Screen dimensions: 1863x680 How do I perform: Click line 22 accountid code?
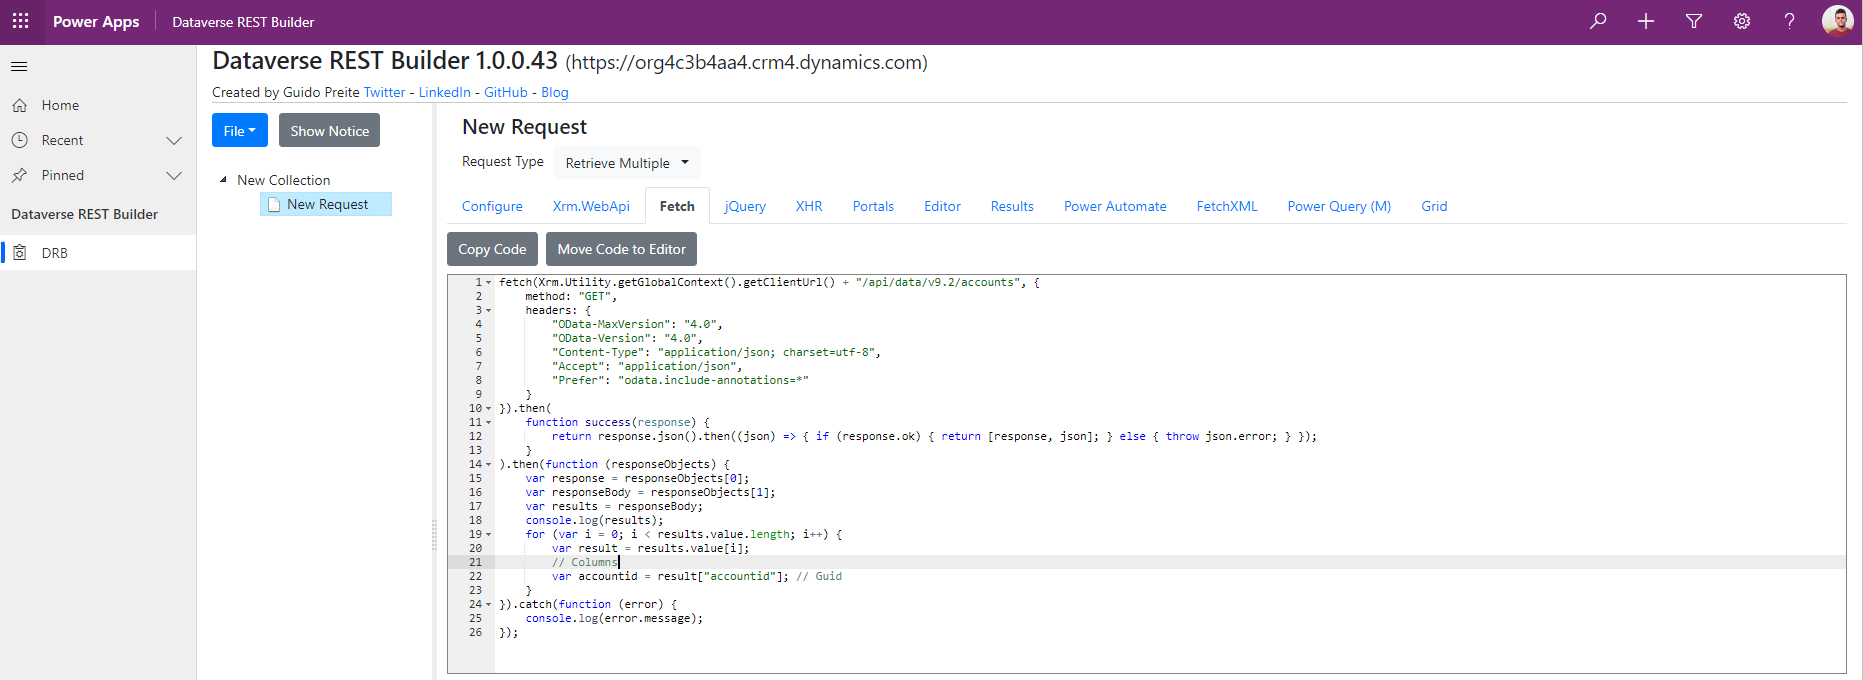click(x=697, y=576)
